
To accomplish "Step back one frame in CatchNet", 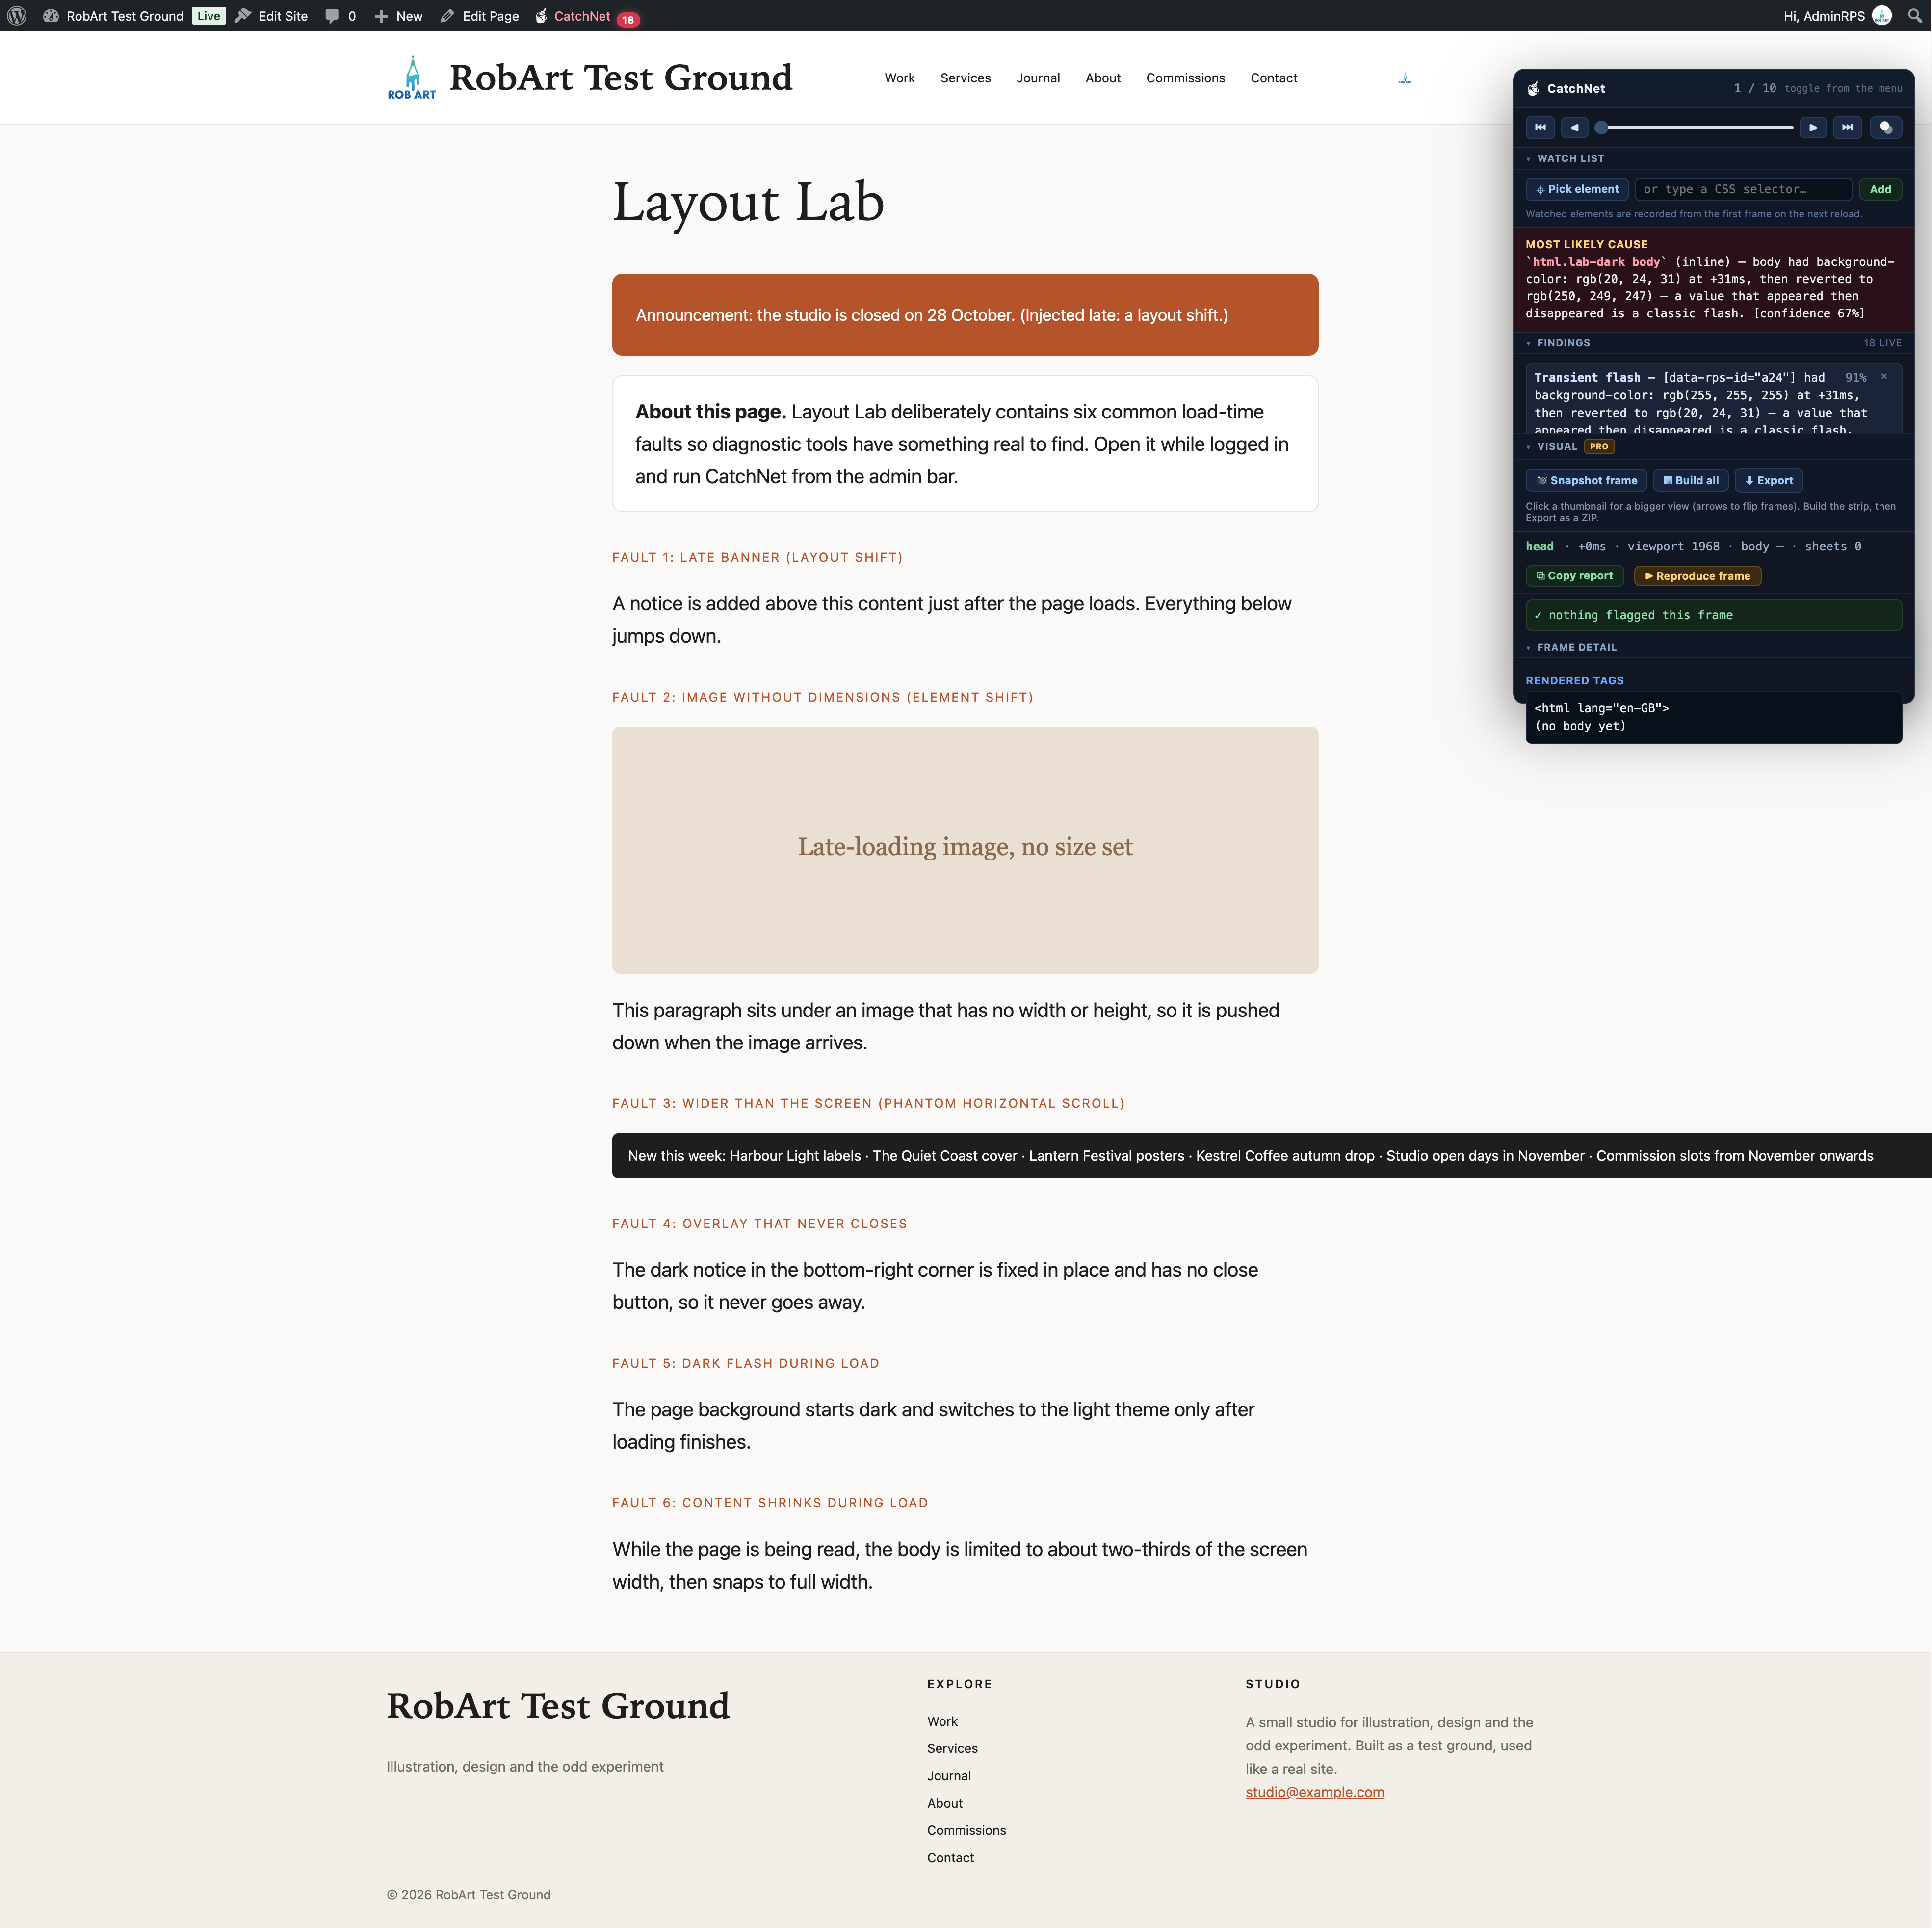I will click(x=1574, y=127).
